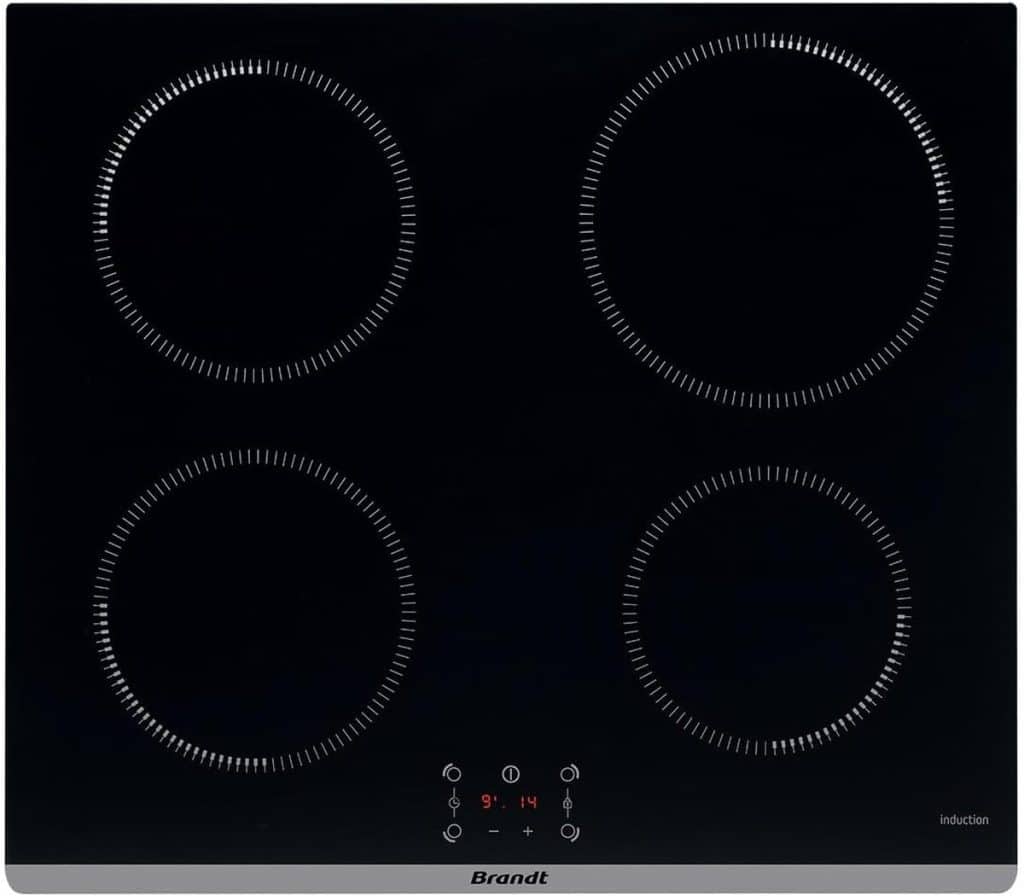Click the Brandt brand logo
The height and width of the screenshot is (896, 1024).
tap(509, 878)
